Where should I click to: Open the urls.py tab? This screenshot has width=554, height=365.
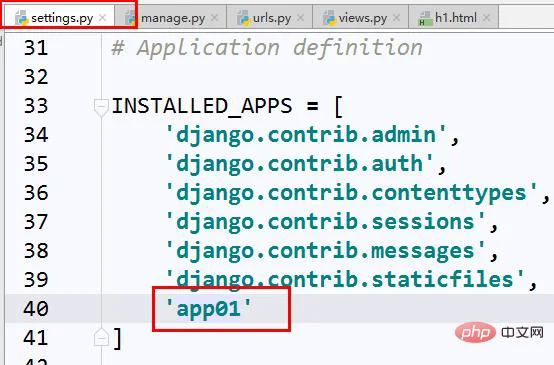(x=269, y=18)
